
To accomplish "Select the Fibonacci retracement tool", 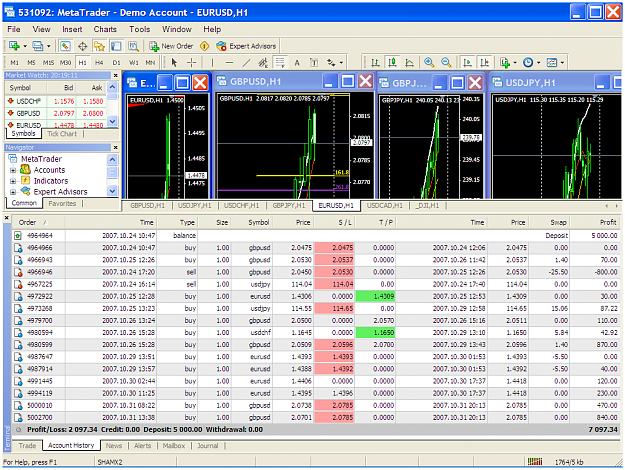I will click(x=280, y=63).
